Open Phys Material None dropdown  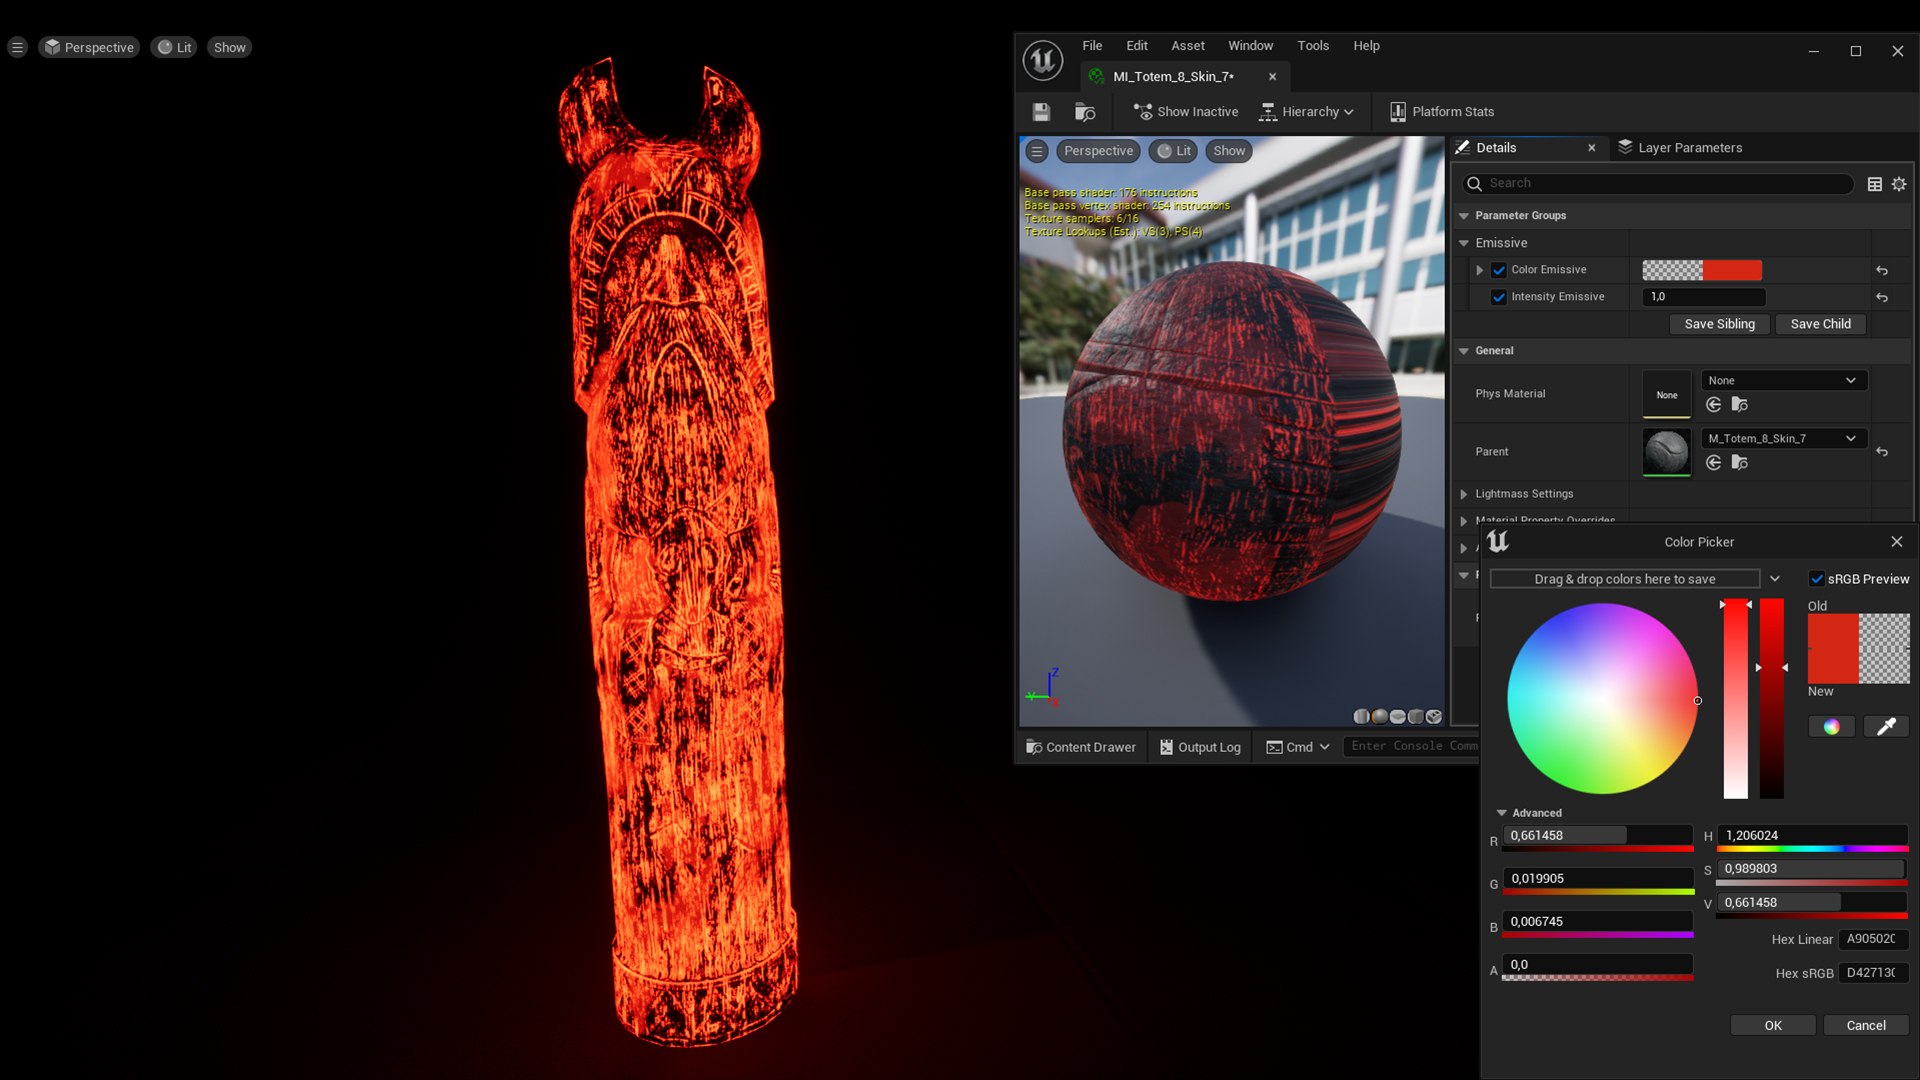pyautogui.click(x=1784, y=381)
